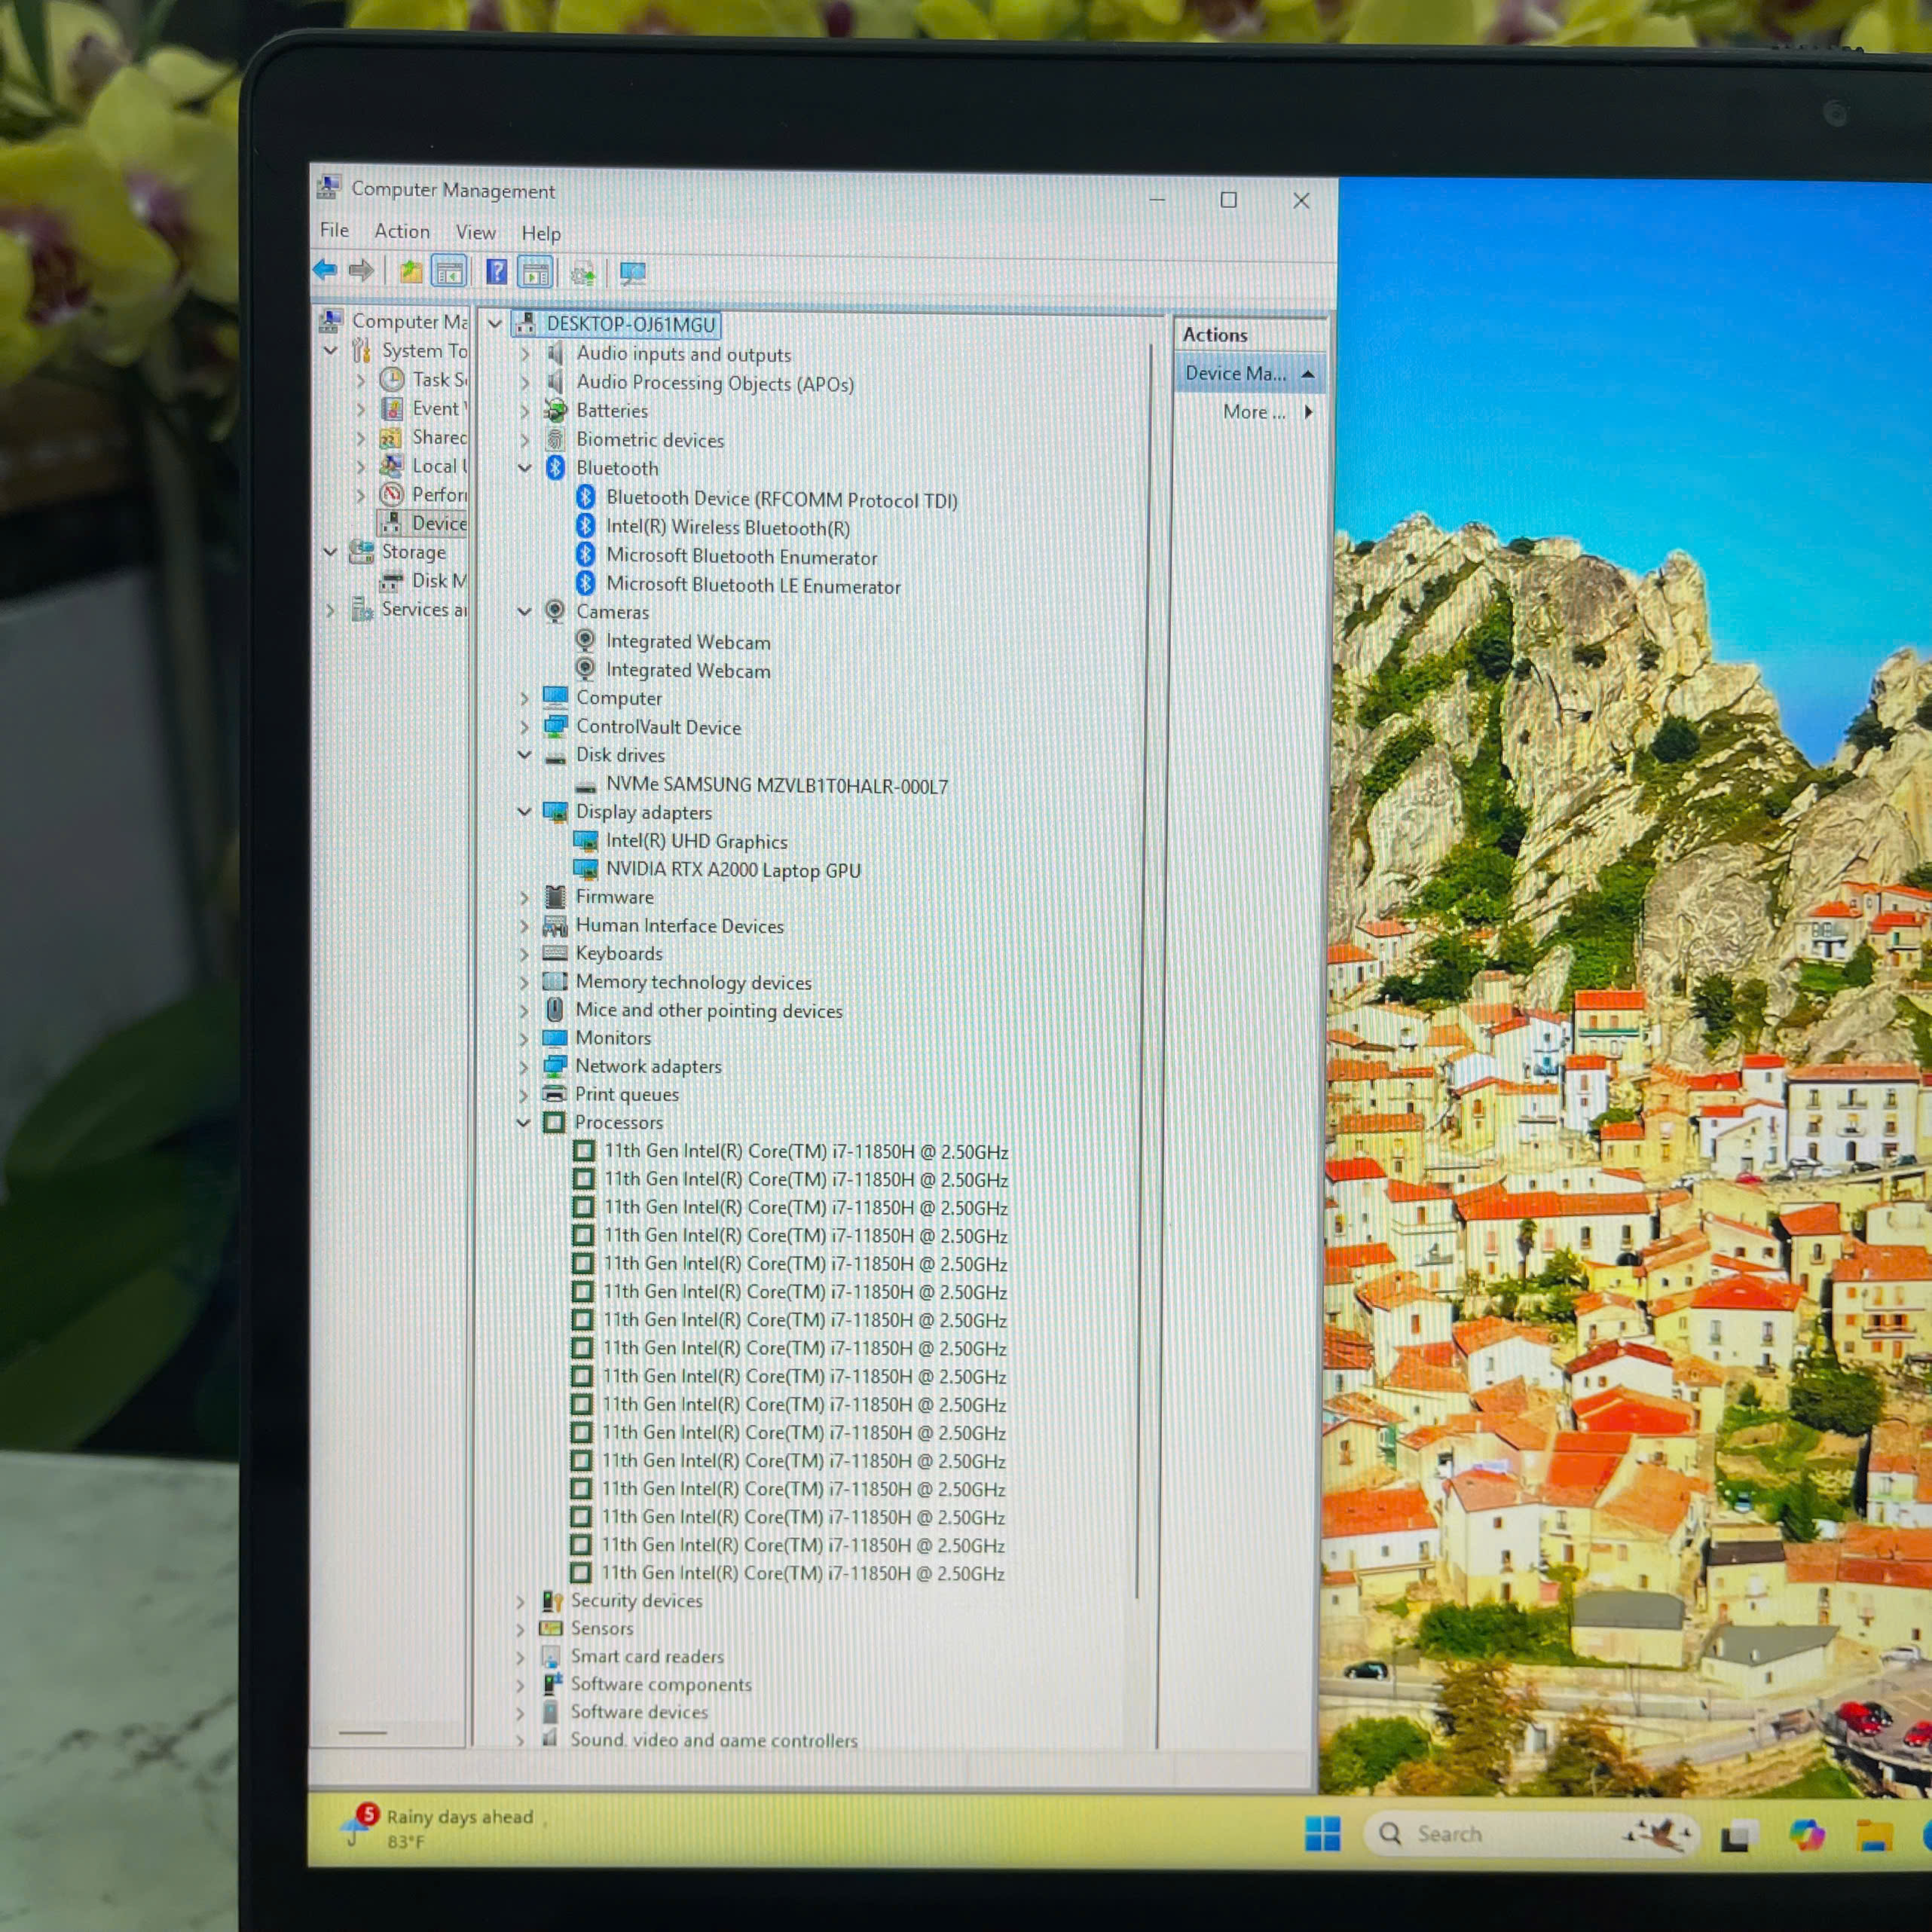Expand the Security devices node
The width and height of the screenshot is (1932, 1932).
[x=521, y=1601]
